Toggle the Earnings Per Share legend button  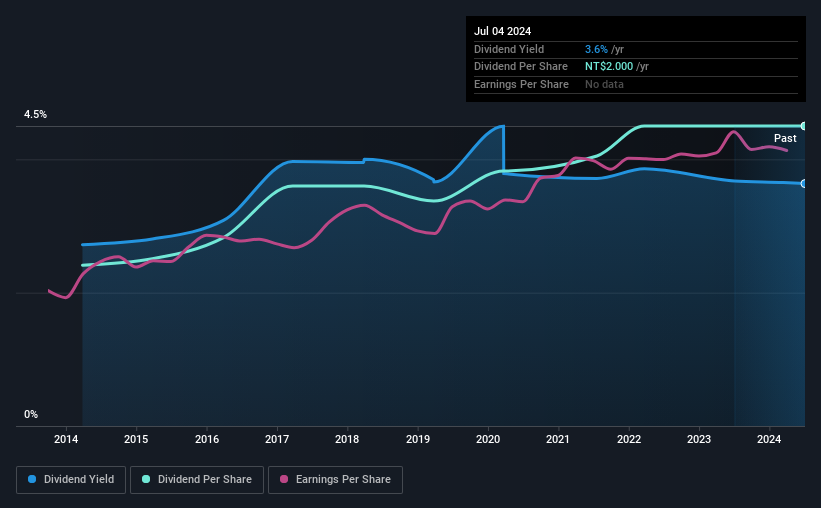click(335, 480)
